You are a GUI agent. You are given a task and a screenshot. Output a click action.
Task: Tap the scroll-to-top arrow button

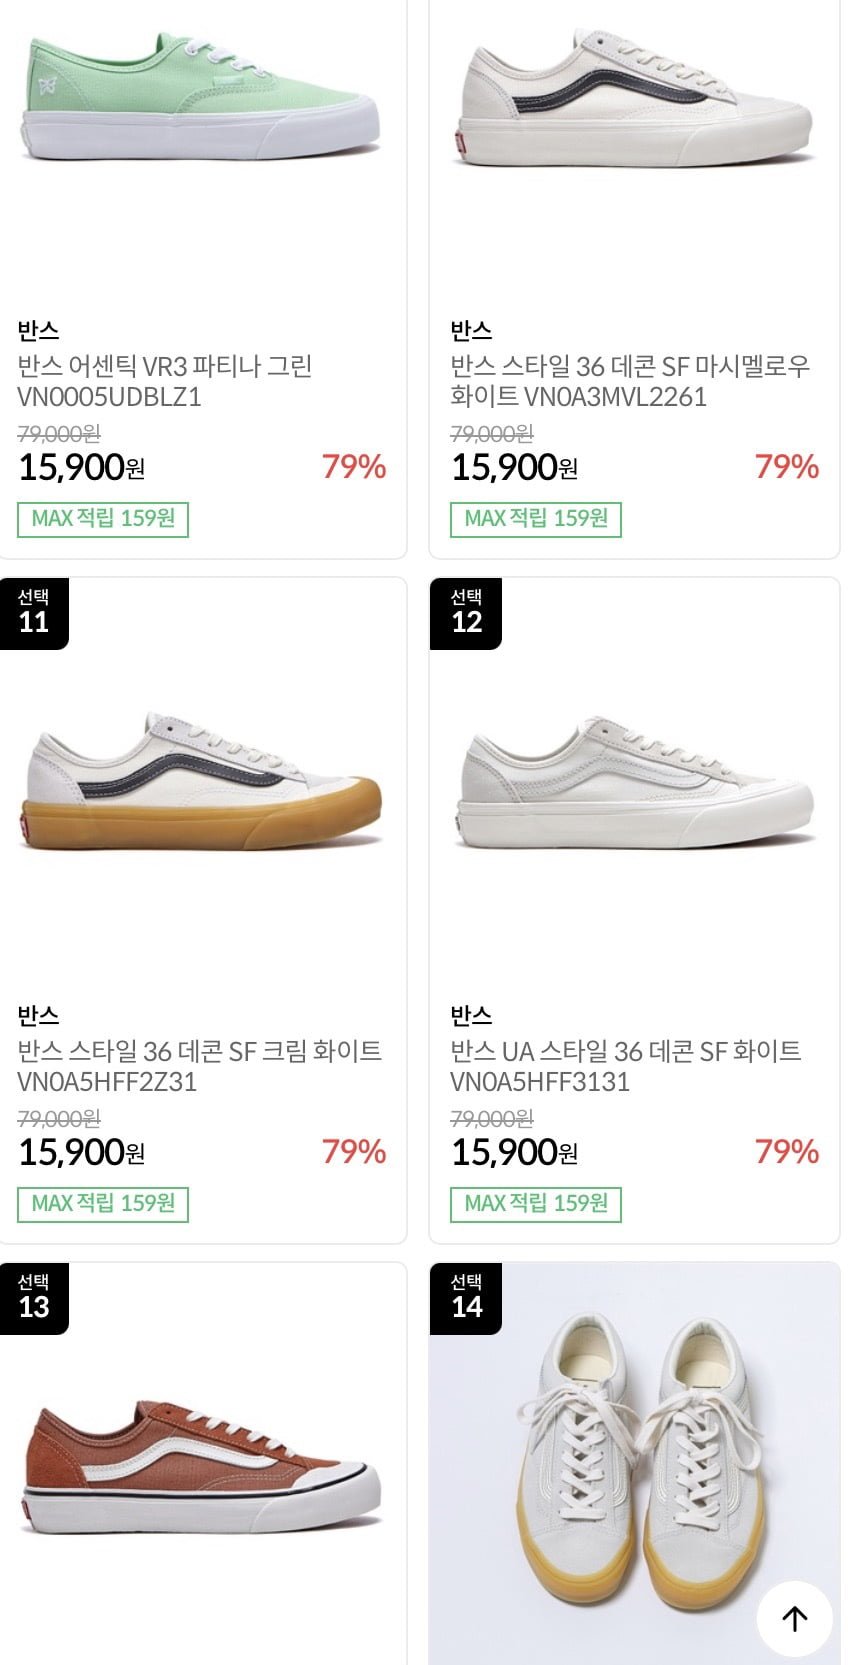pyautogui.click(x=794, y=1618)
